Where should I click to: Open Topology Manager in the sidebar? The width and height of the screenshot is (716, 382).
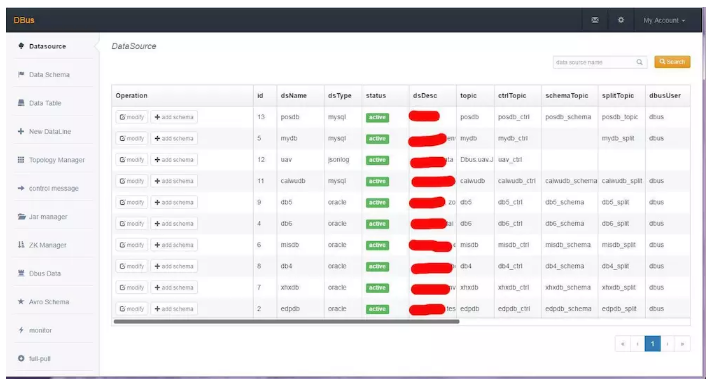point(57,160)
